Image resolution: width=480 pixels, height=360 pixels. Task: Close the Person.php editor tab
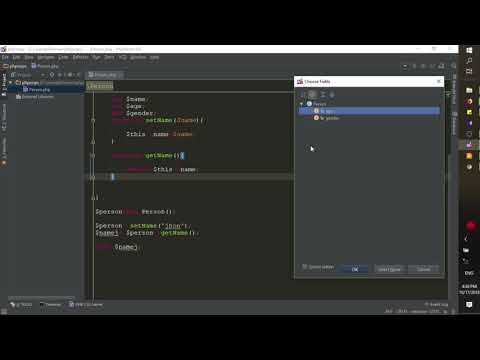pos(121,75)
